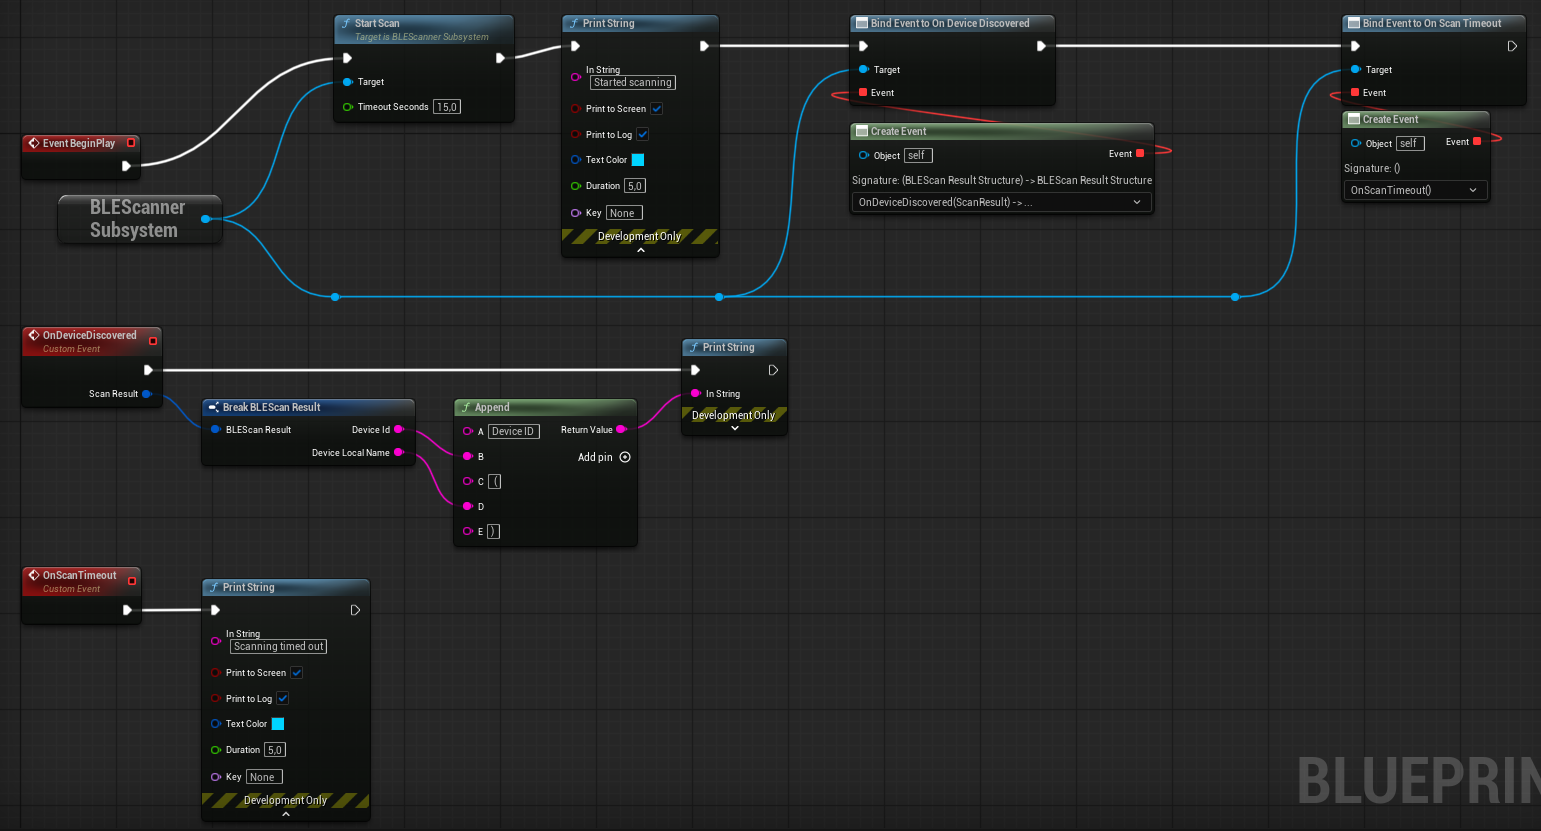Viewport: 1541px width, 831px height.
Task: Open the OnScanTimeout() signature dropdown
Action: [1415, 190]
